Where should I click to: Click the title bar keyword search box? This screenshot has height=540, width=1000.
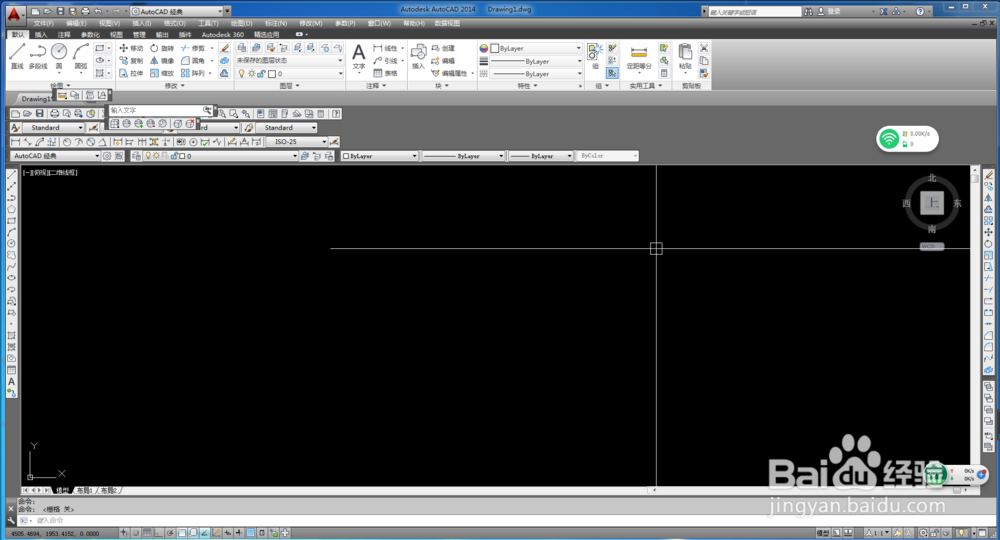click(x=755, y=11)
